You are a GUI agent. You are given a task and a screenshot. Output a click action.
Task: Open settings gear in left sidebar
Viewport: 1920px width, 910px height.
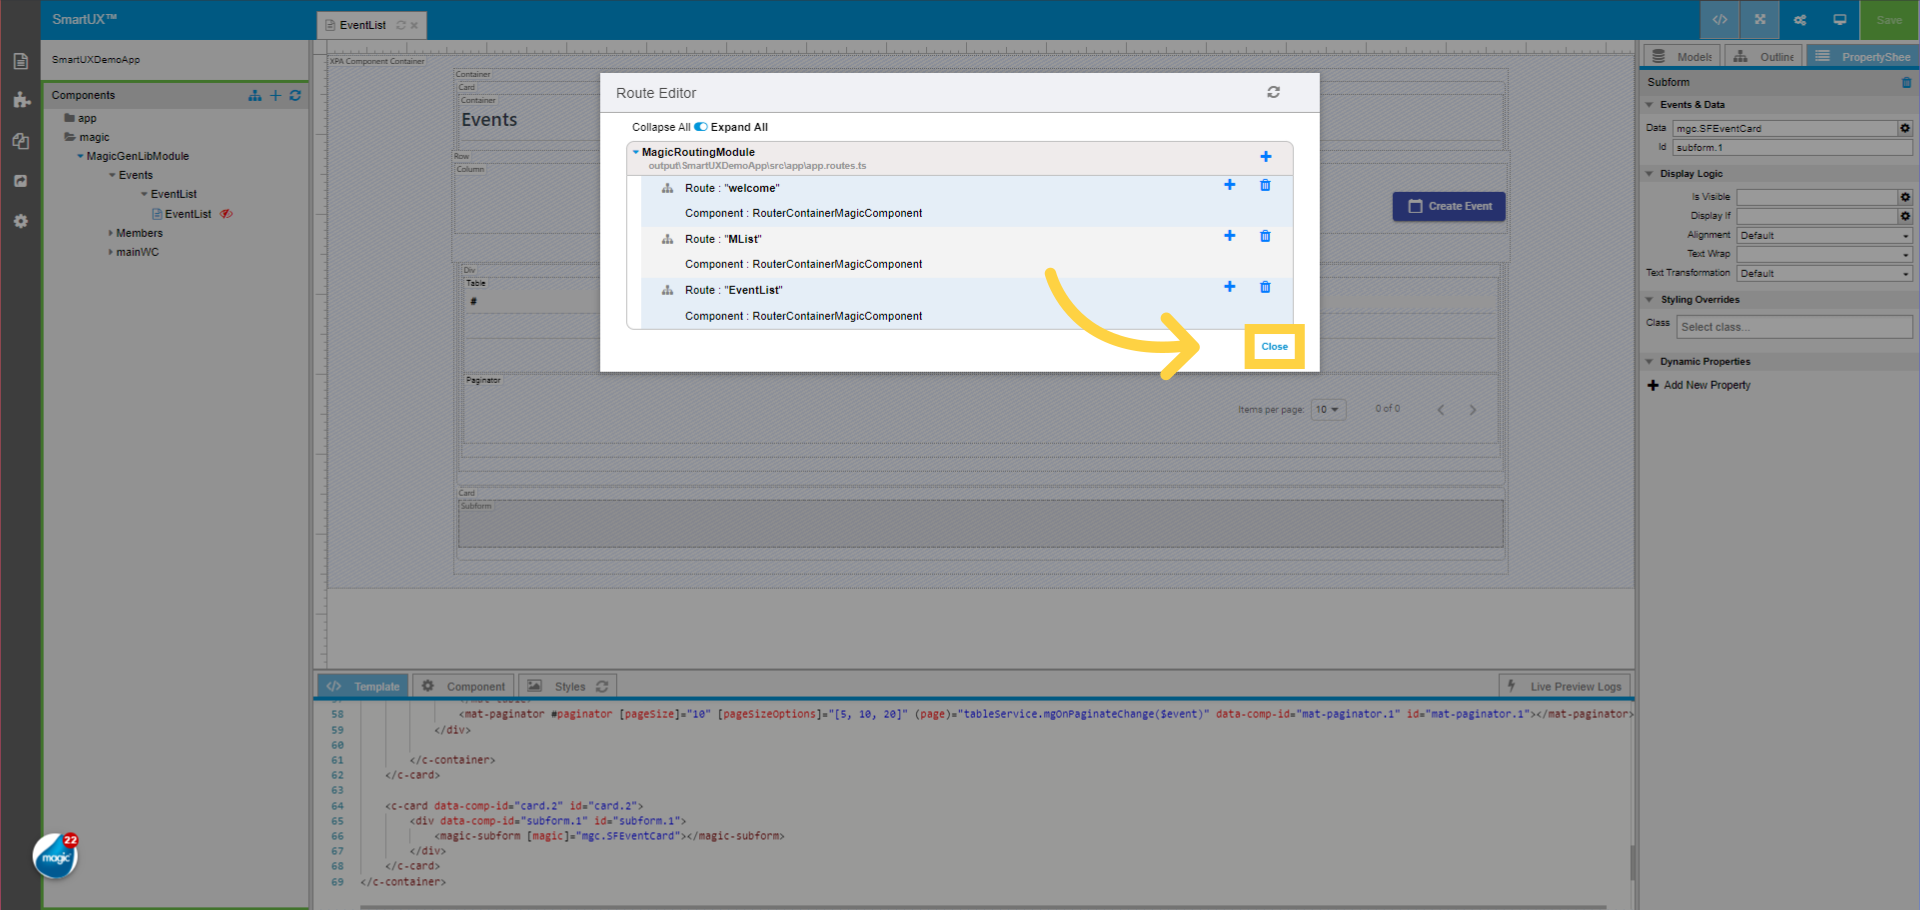pos(21,221)
